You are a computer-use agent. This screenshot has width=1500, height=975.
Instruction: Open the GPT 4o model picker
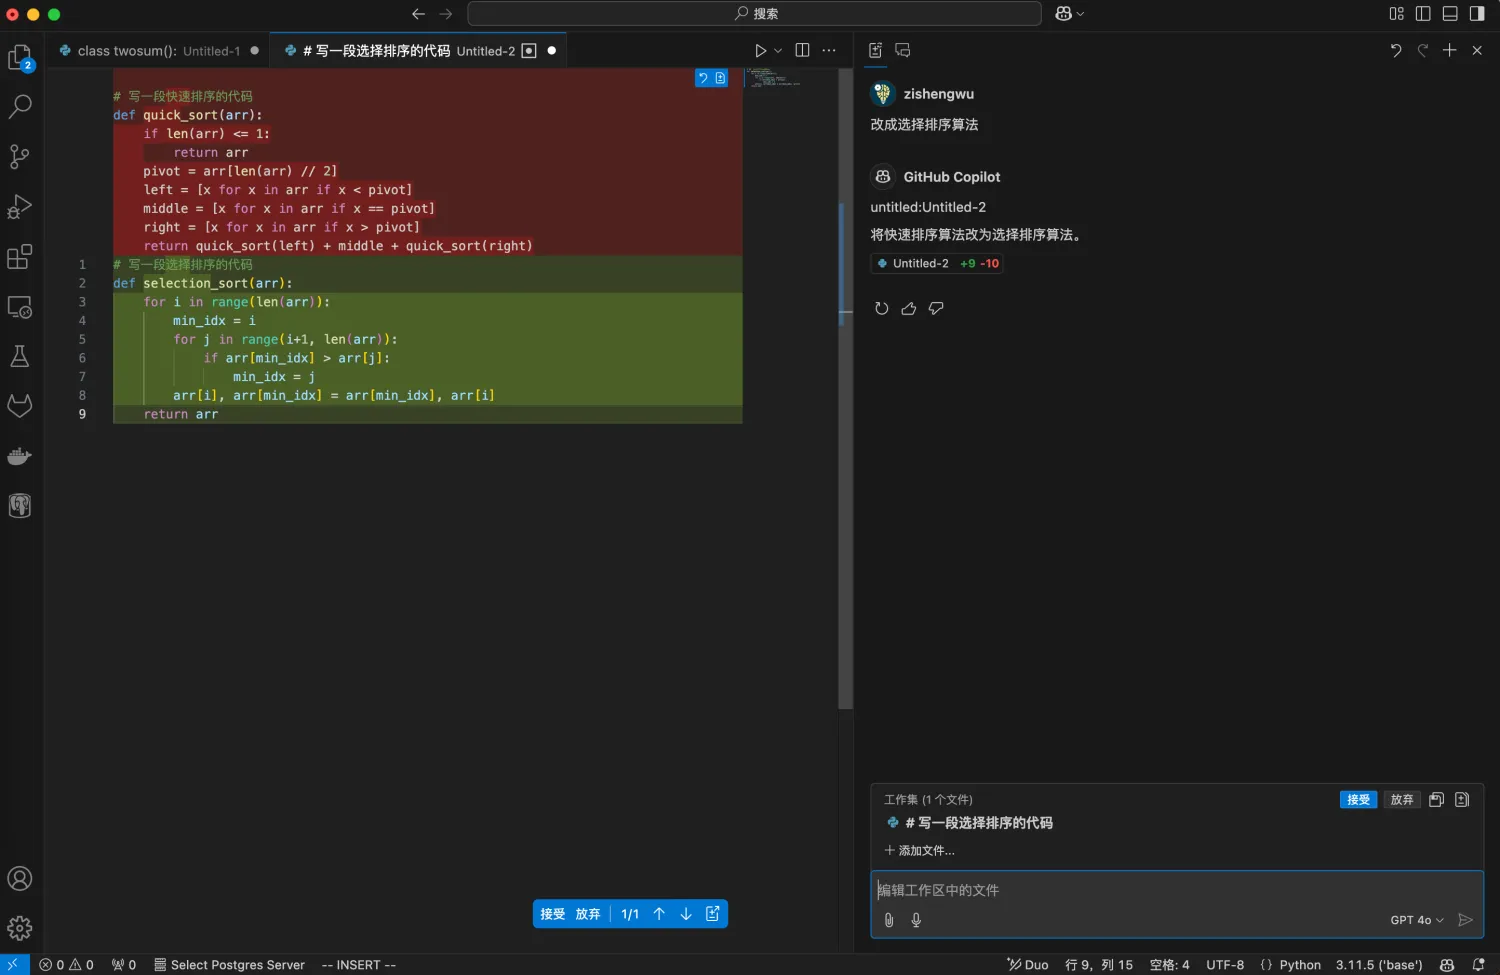coord(1417,920)
